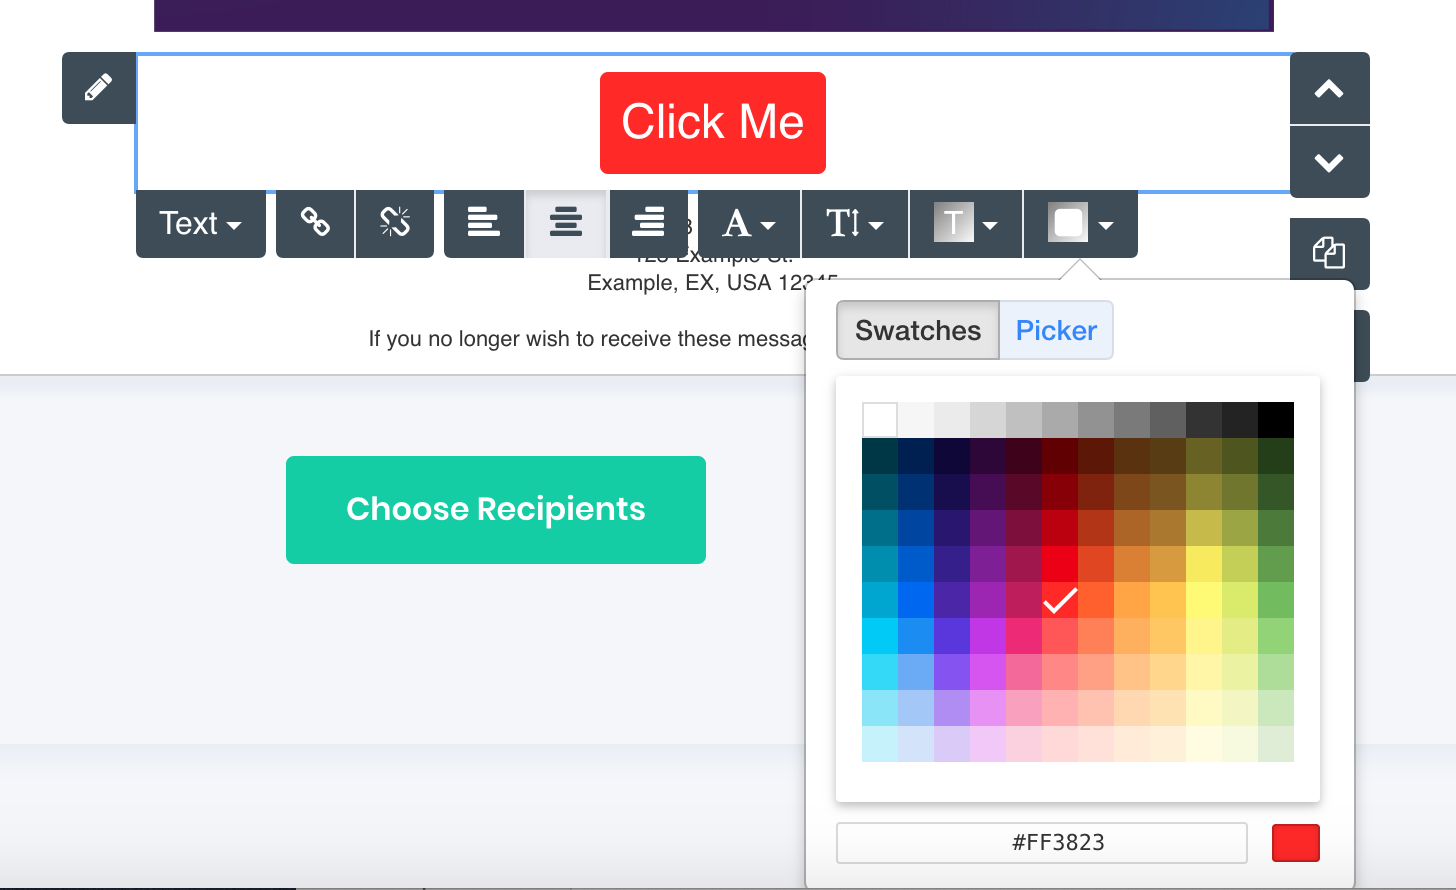Screen dimensions: 1456x890
Task: Toggle center alignment
Action: 566,222
